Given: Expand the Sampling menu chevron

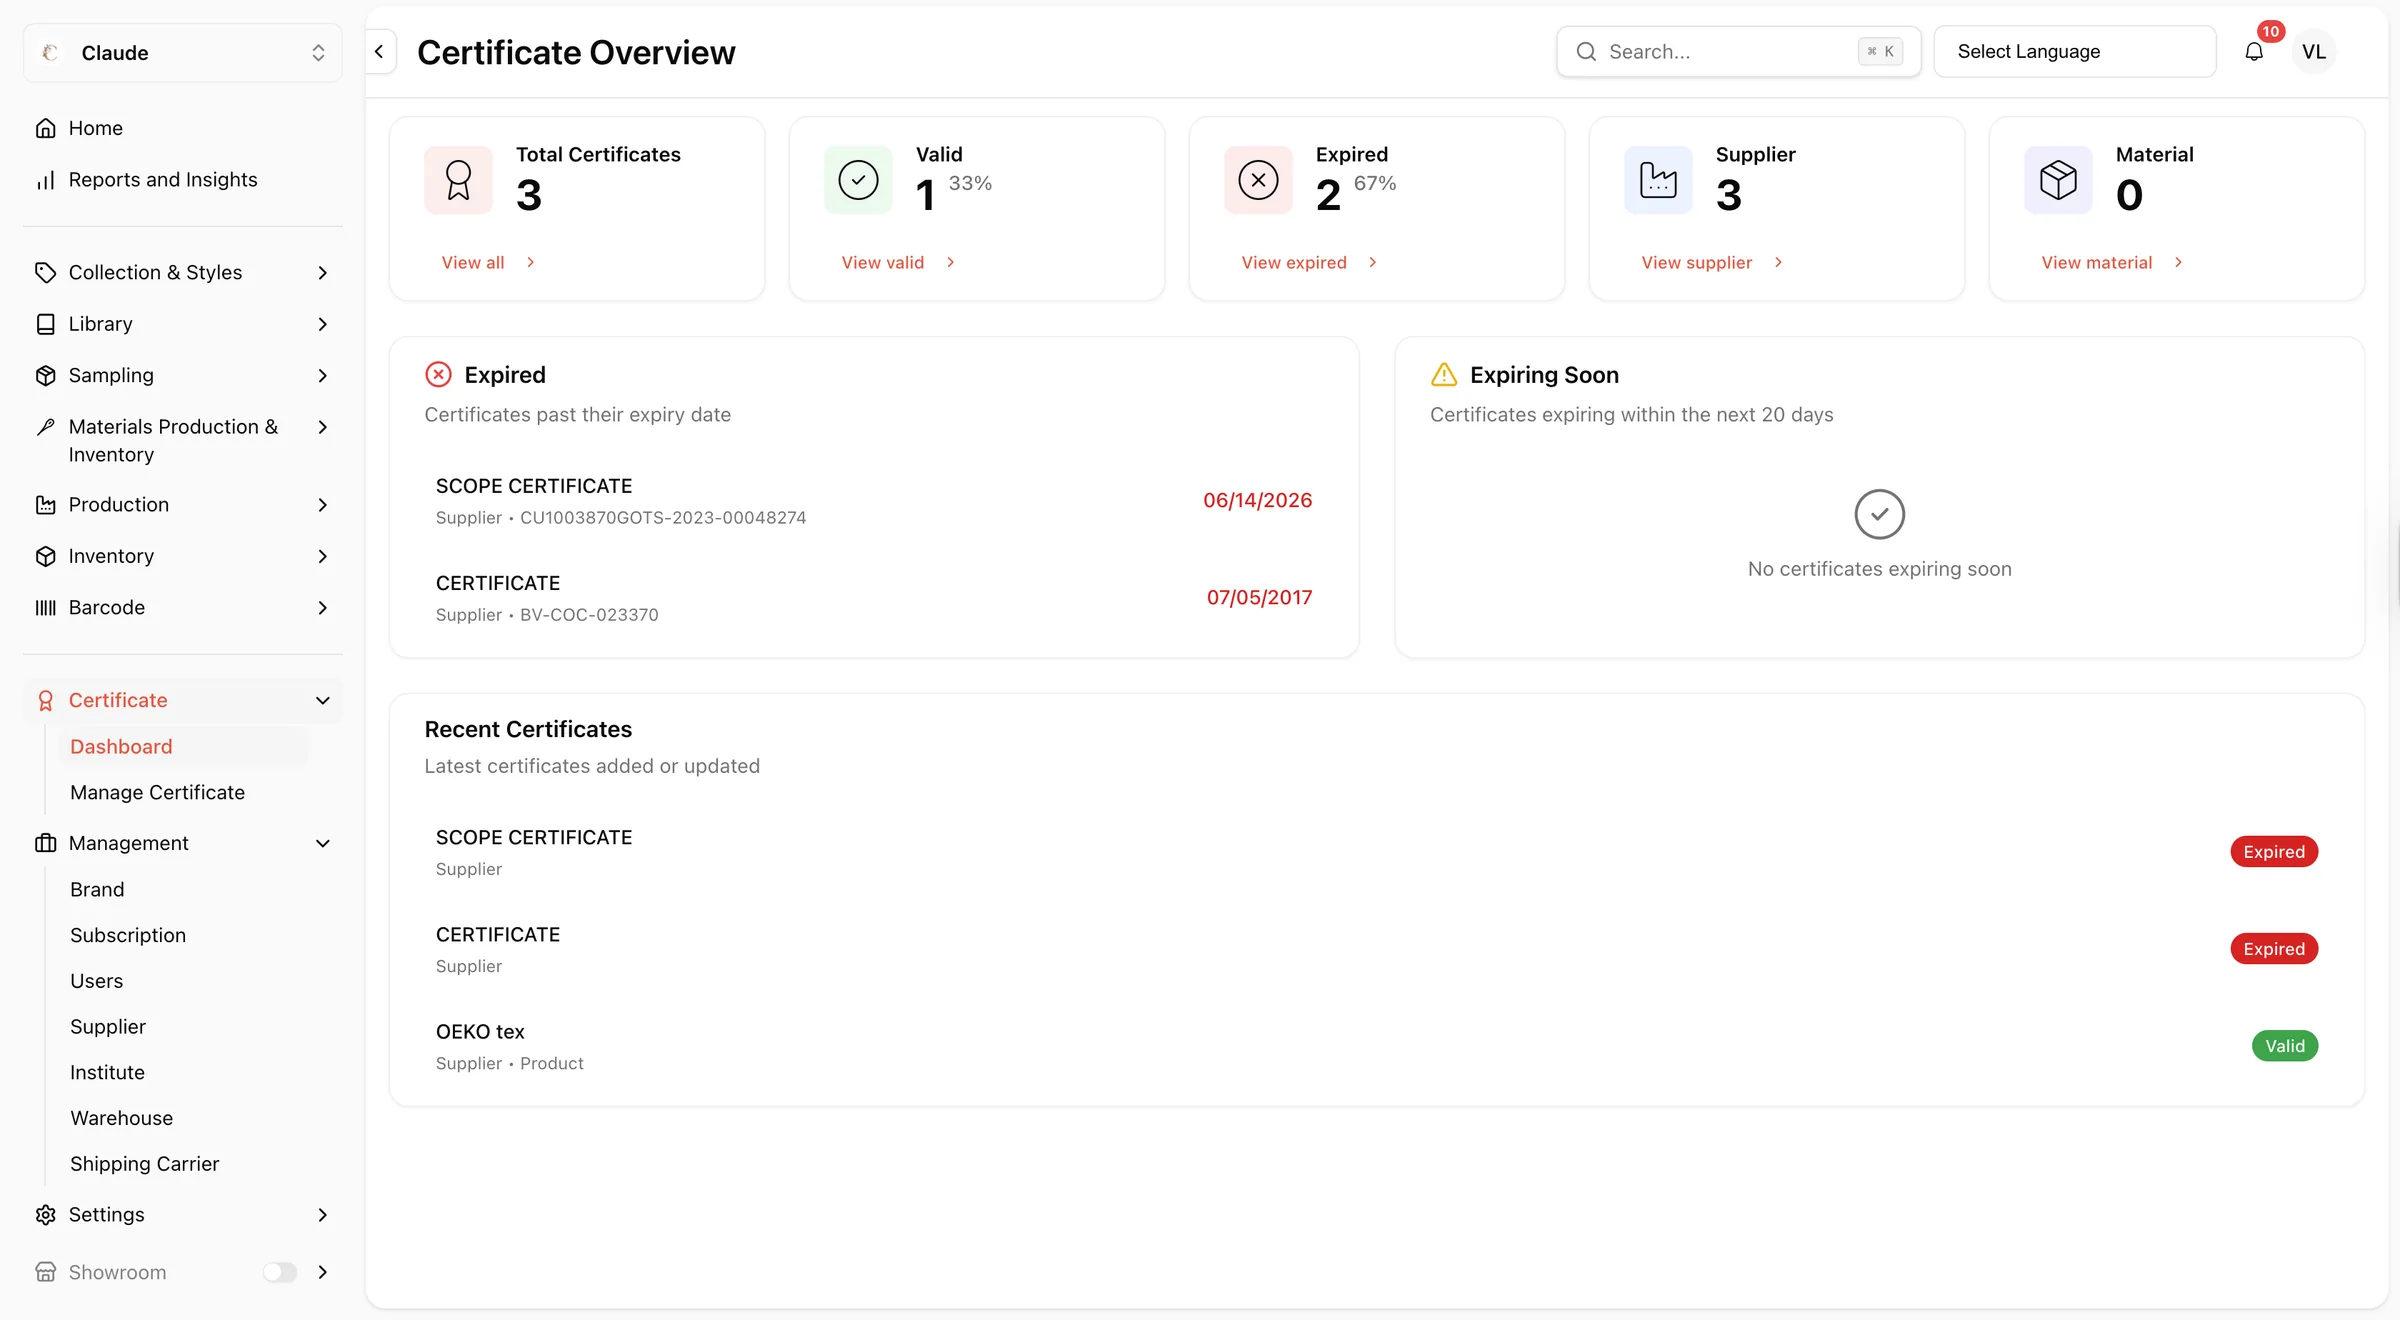Looking at the screenshot, I should point(322,376).
